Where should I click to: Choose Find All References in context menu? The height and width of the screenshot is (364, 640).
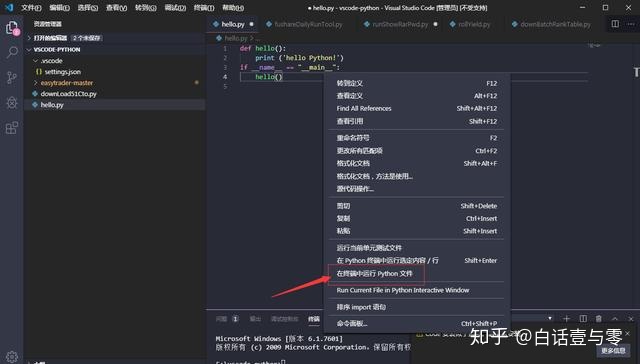point(416,109)
